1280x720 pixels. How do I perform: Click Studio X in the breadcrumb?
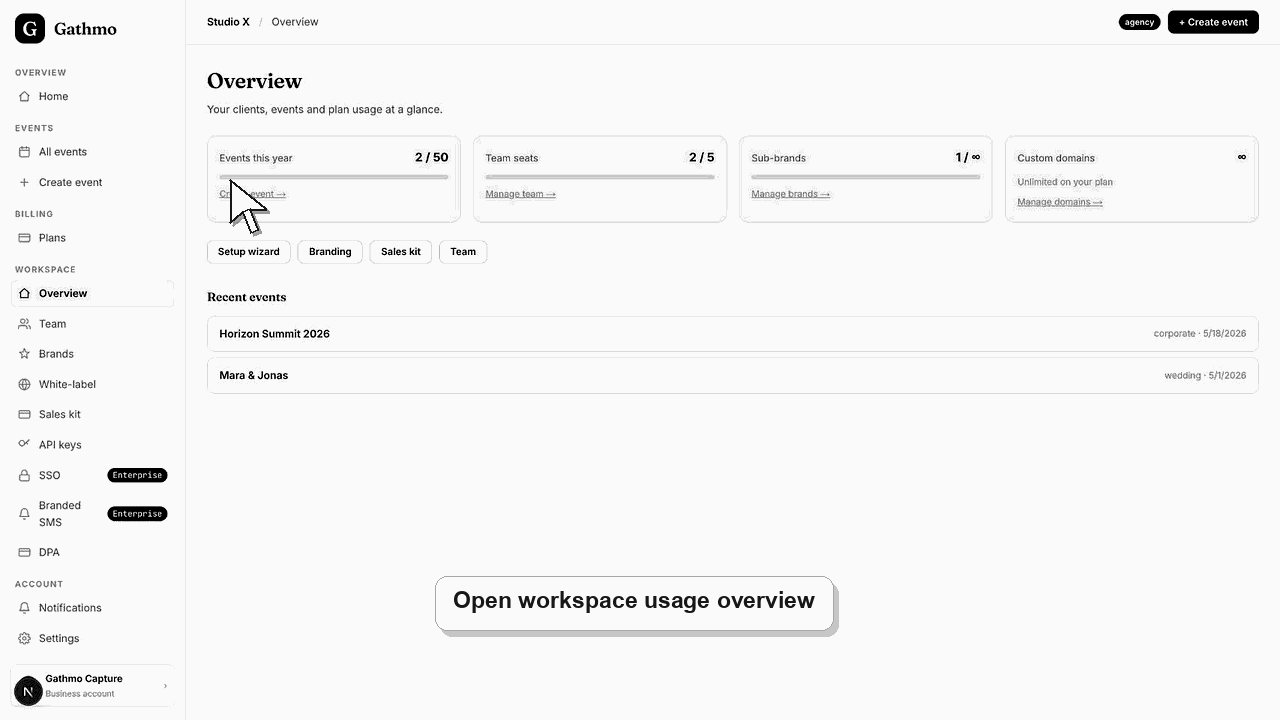click(x=228, y=22)
